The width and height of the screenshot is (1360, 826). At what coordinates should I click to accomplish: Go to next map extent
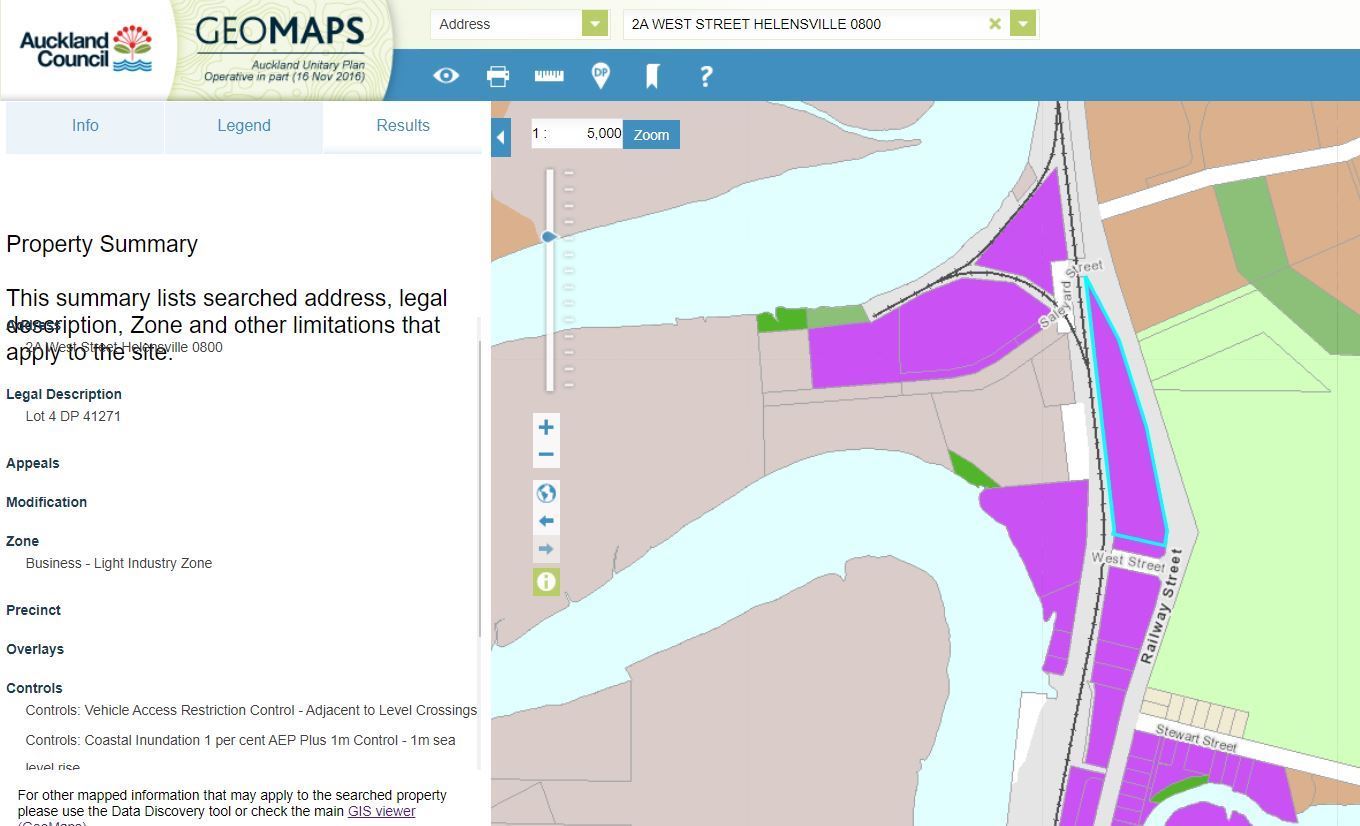pos(546,549)
